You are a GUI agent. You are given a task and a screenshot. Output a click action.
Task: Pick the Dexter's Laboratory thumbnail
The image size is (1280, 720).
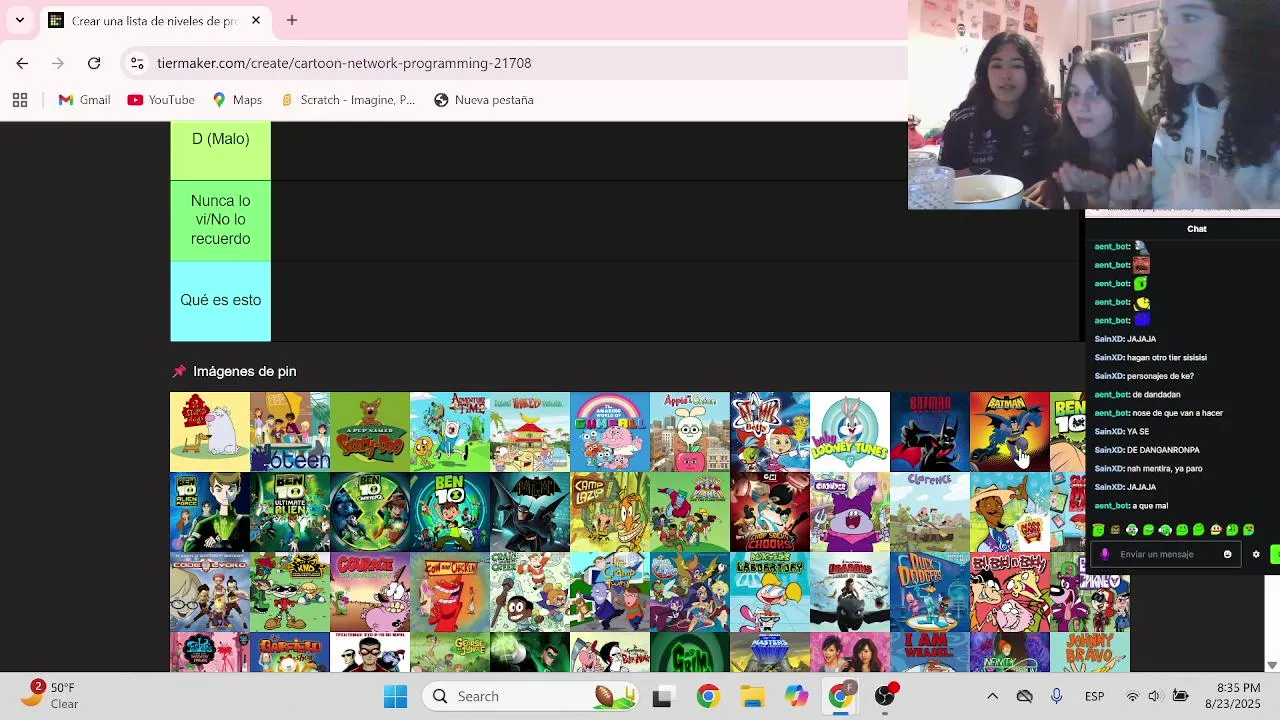click(770, 592)
